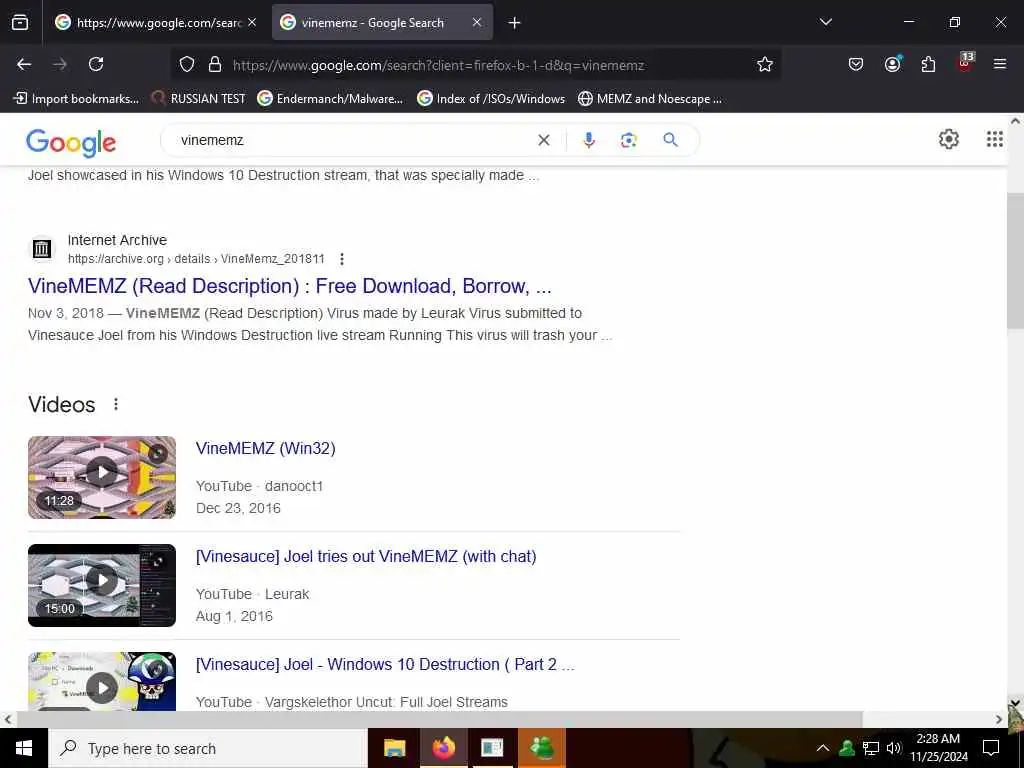Open Joel - Windows 10 Destruction Part 2 link
1024x768 pixels.
coord(385,664)
